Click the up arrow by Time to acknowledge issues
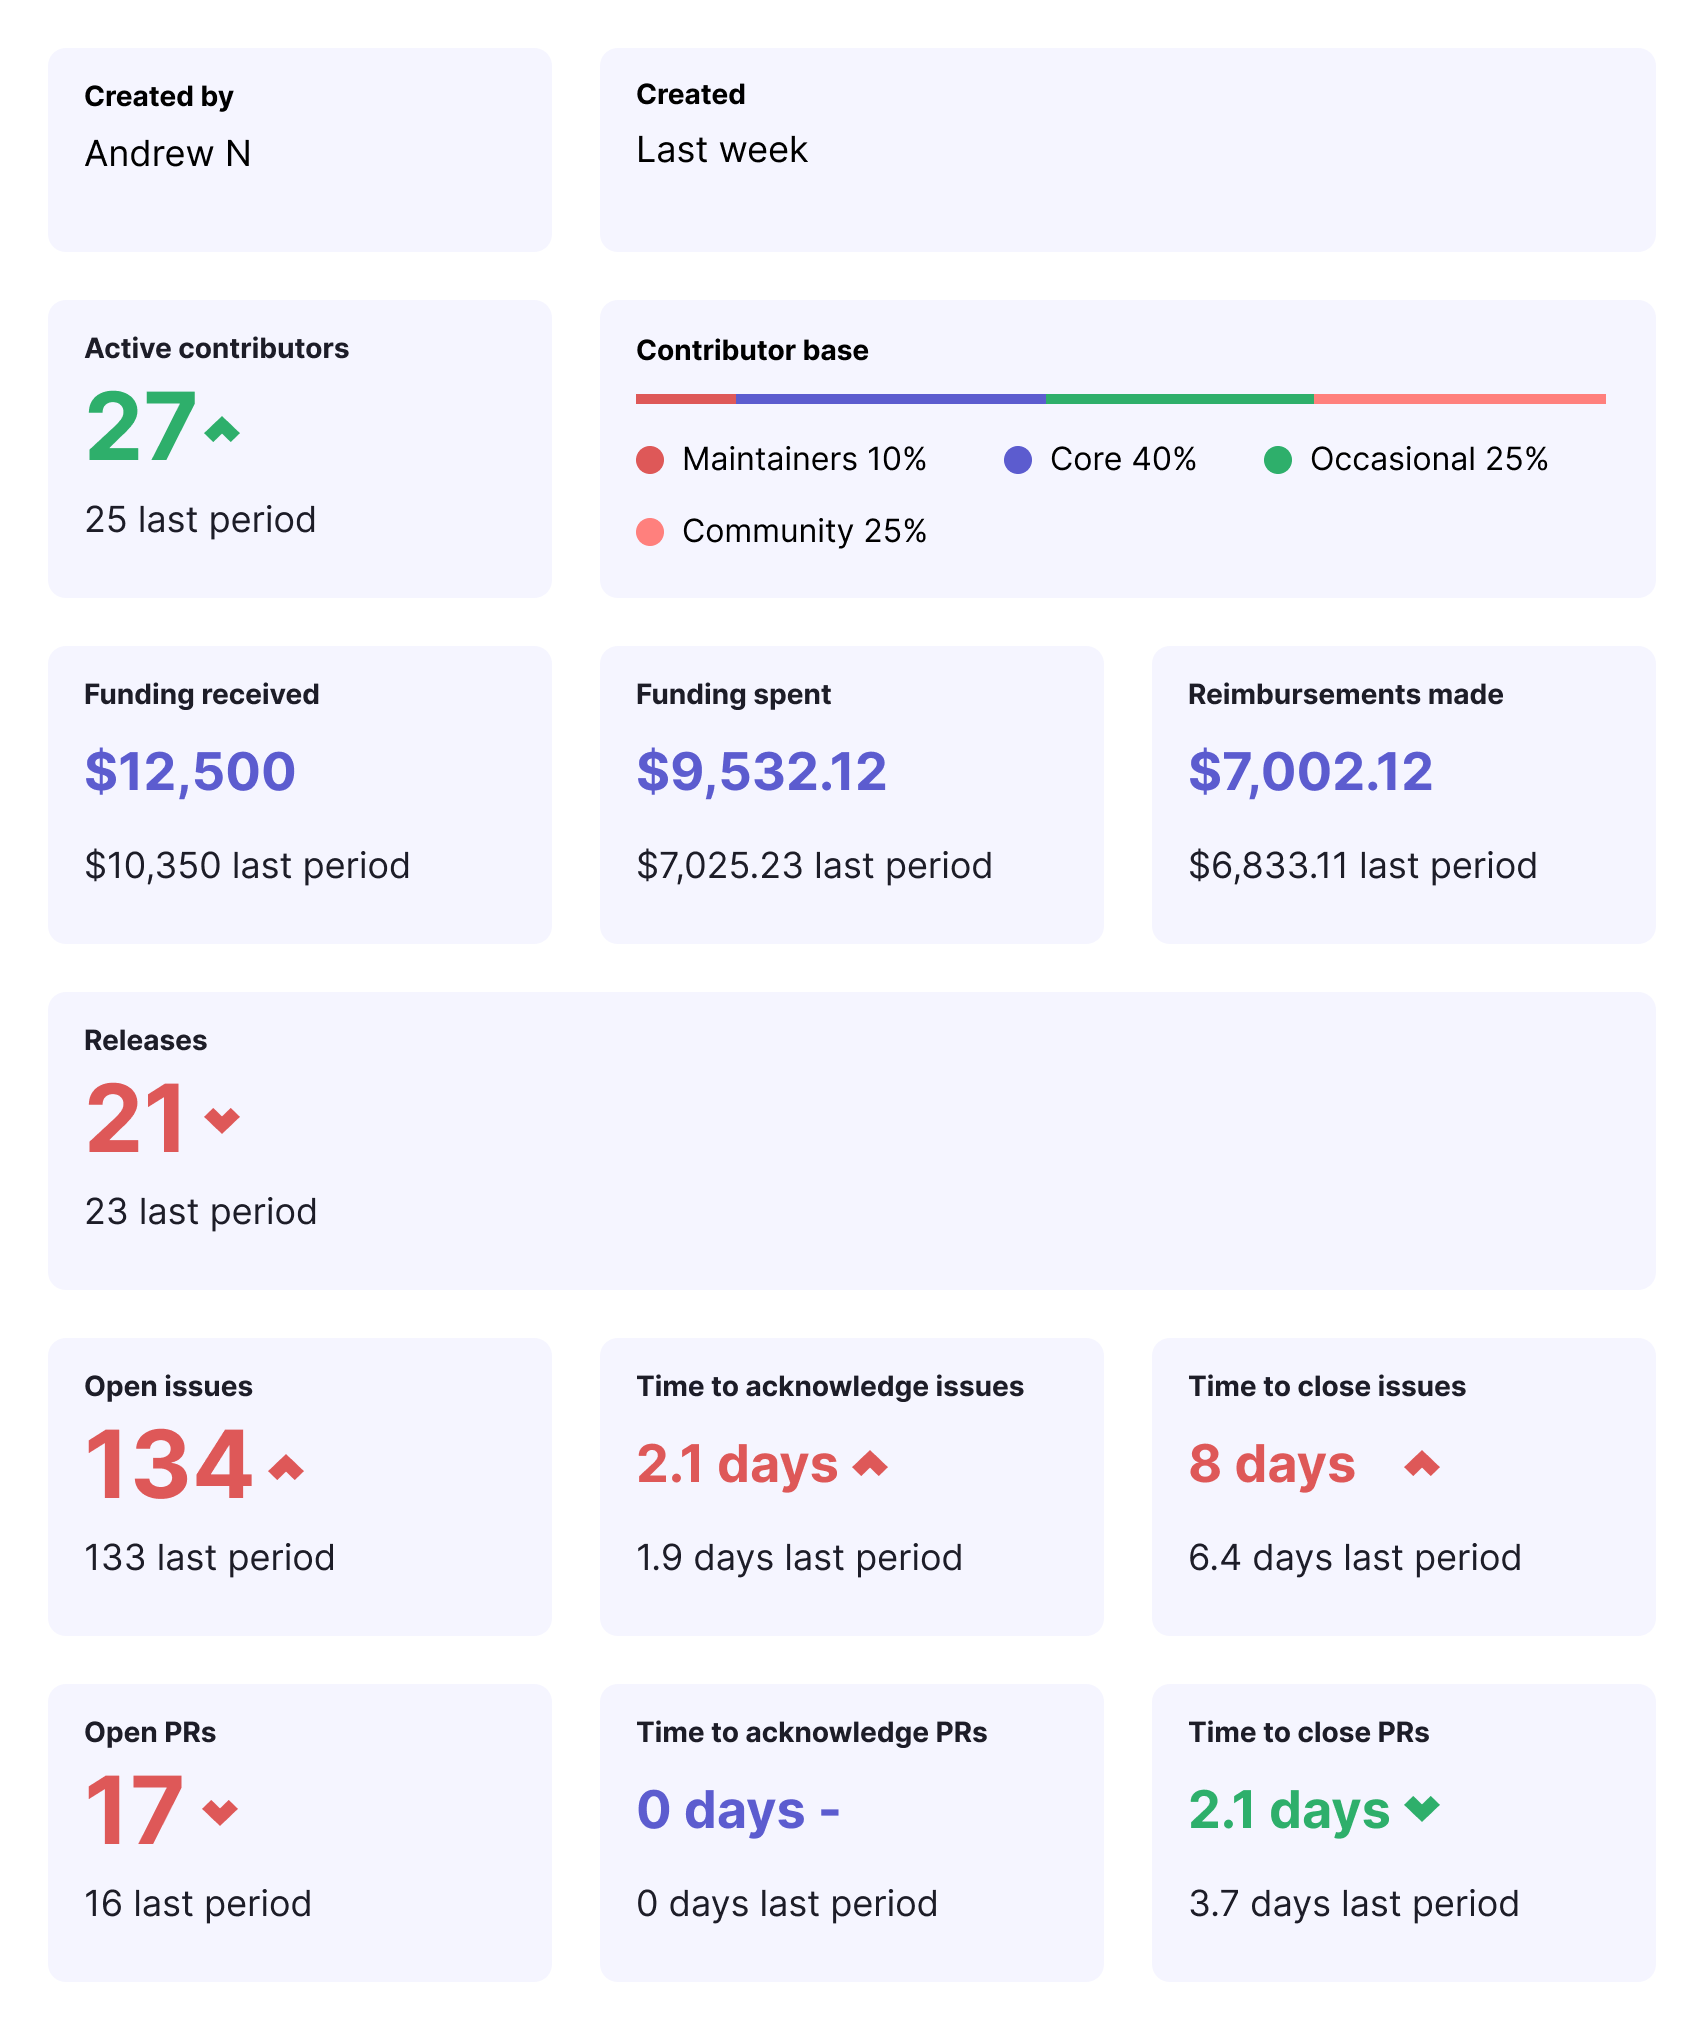 [x=870, y=1464]
